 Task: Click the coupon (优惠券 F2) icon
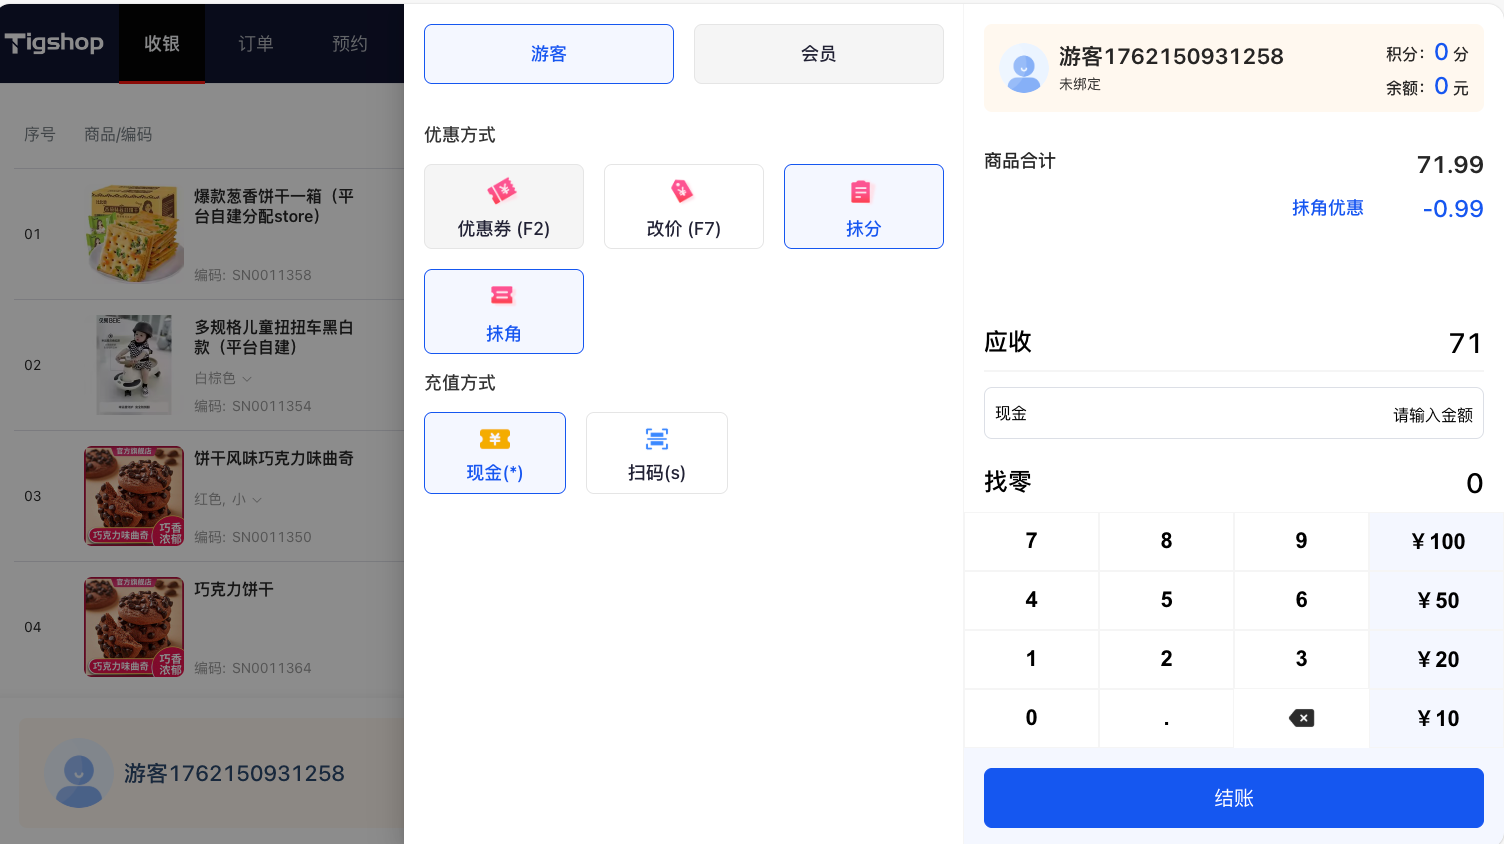[x=502, y=191]
